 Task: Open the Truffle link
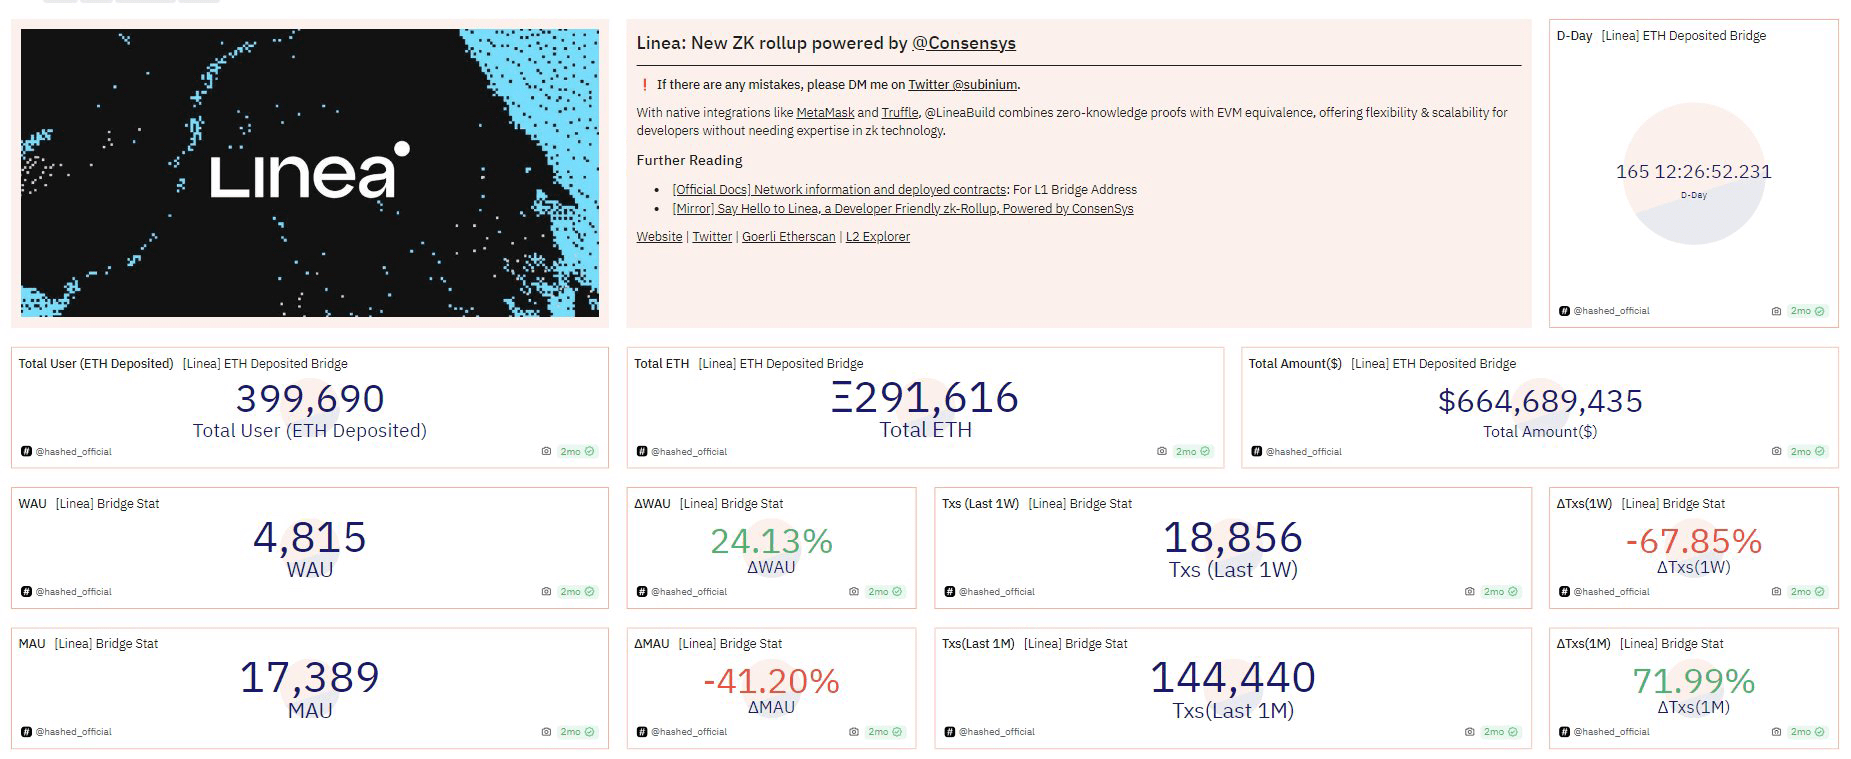coord(900,113)
